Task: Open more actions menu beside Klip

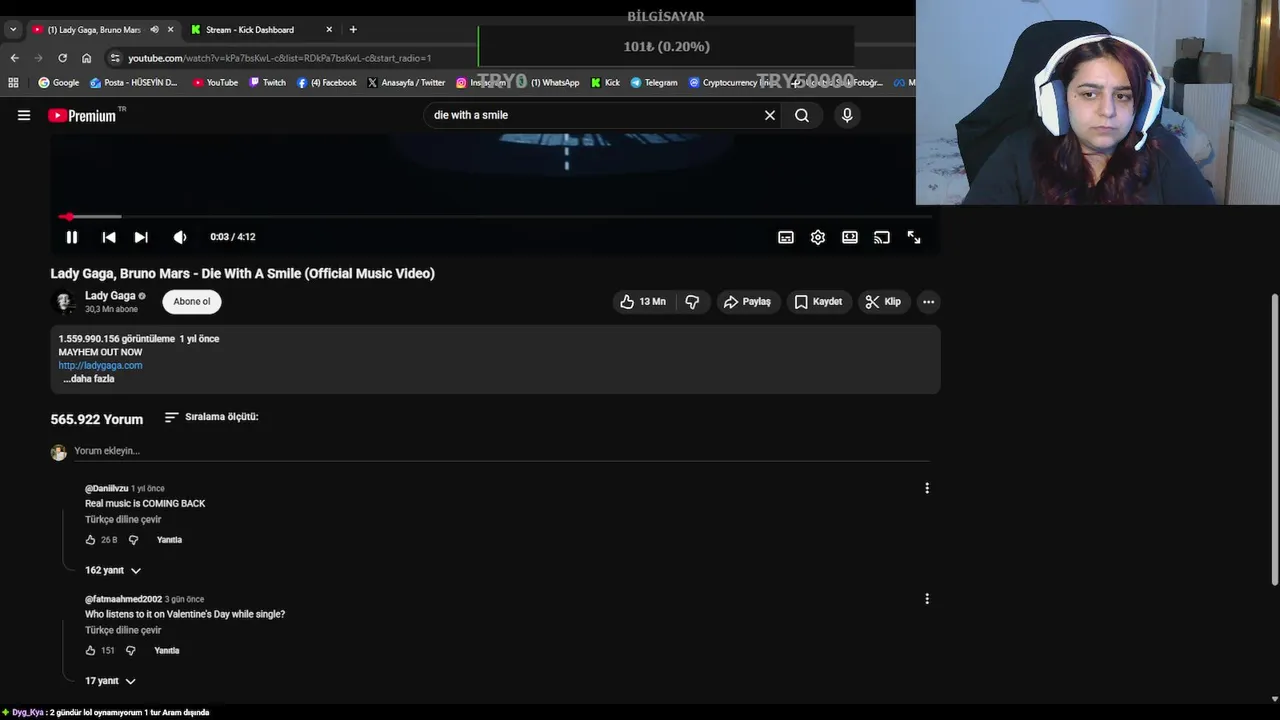Action: click(928, 301)
